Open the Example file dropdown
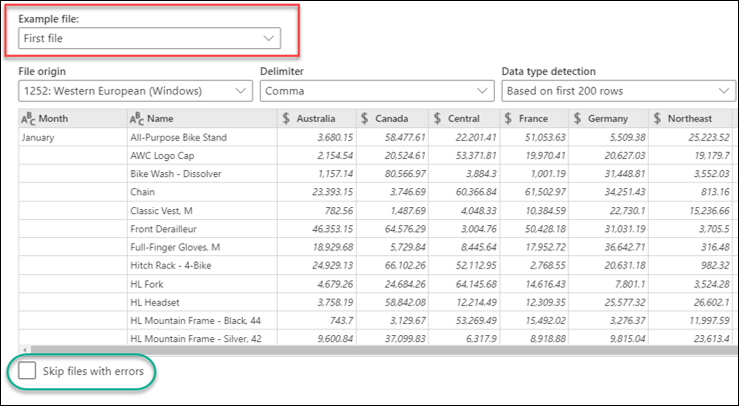Screen dimensions: 739x406 click(149, 38)
